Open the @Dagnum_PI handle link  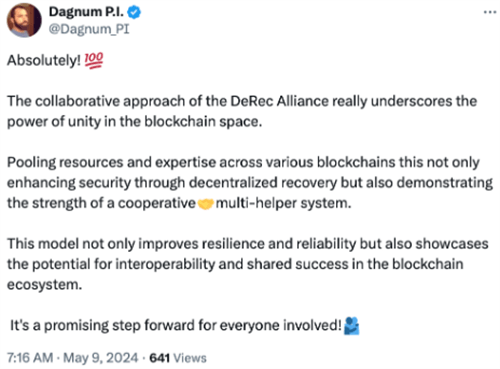89,29
